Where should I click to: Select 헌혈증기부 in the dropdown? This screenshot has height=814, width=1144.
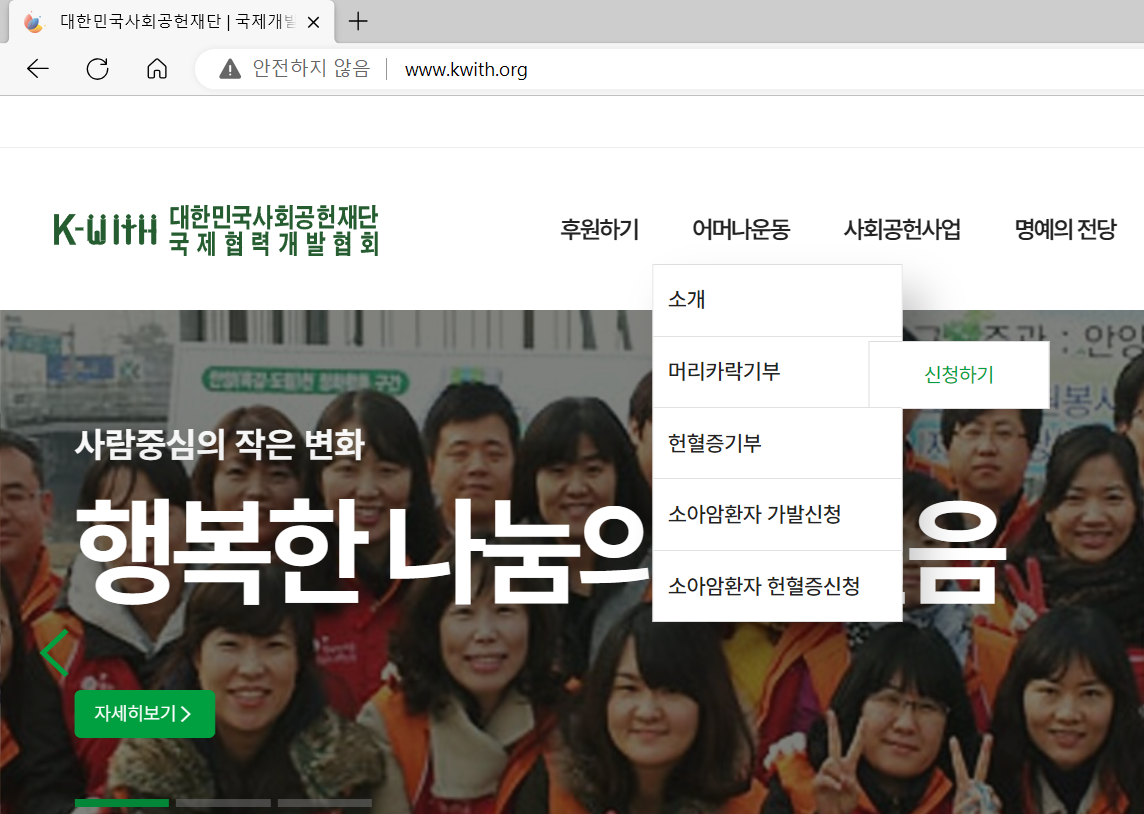click(777, 443)
